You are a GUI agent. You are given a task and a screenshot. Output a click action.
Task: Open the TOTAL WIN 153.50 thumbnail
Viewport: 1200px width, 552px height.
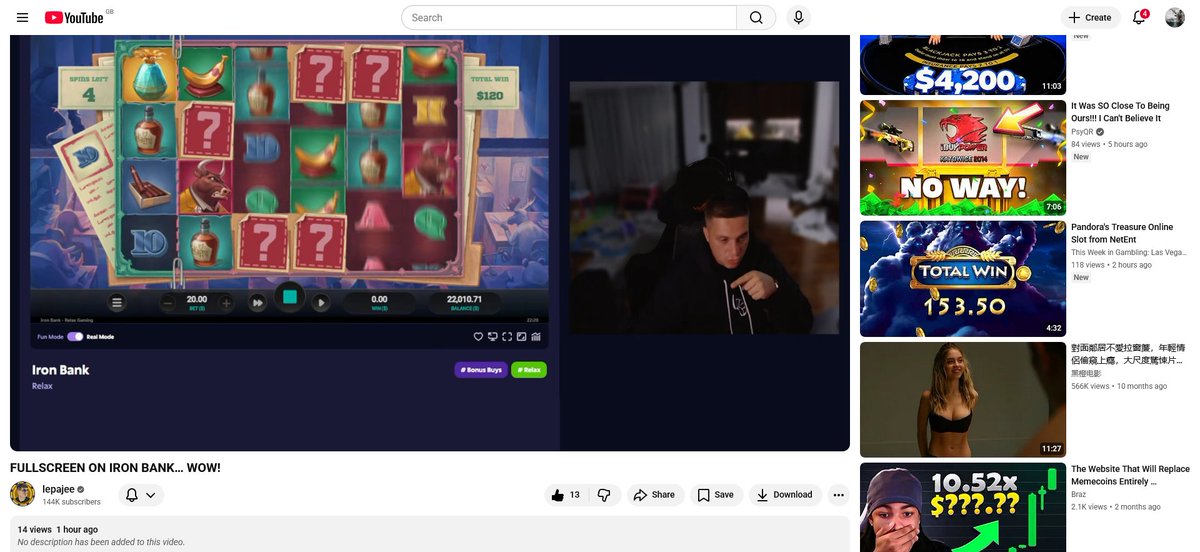[x=963, y=279]
